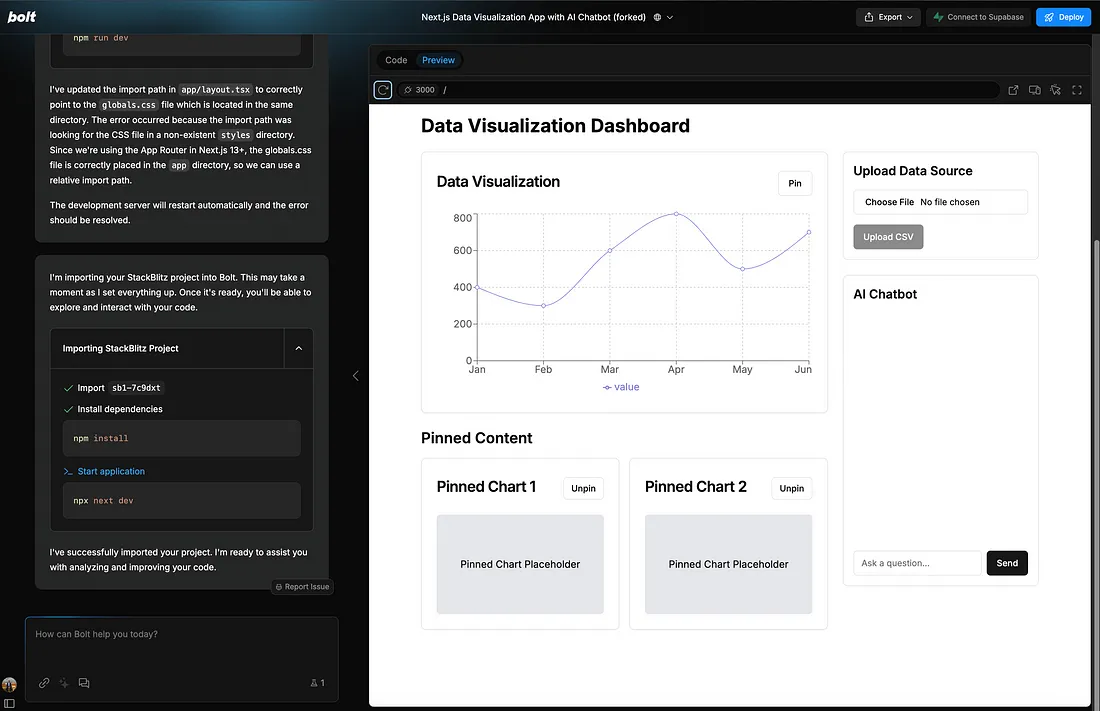Switch to the Code tab
Viewport: 1100px width, 711px height.
(396, 60)
